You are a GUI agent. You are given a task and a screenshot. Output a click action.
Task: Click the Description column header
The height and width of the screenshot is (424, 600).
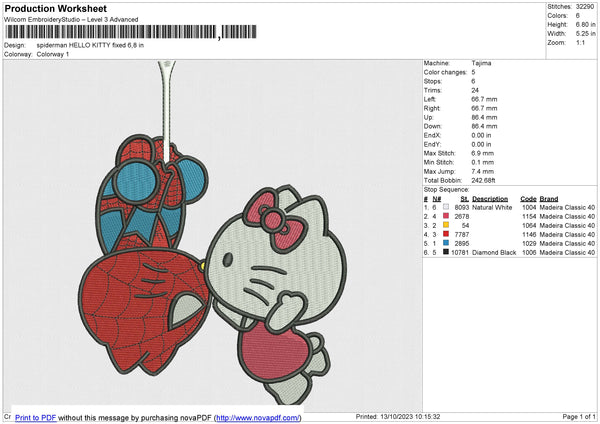(x=490, y=199)
